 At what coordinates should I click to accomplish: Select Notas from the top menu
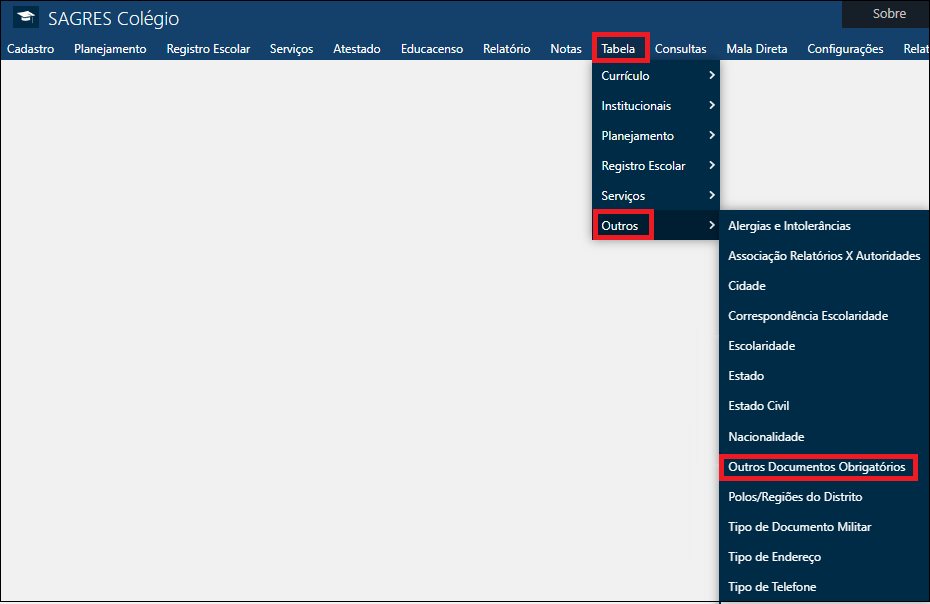[566, 47]
